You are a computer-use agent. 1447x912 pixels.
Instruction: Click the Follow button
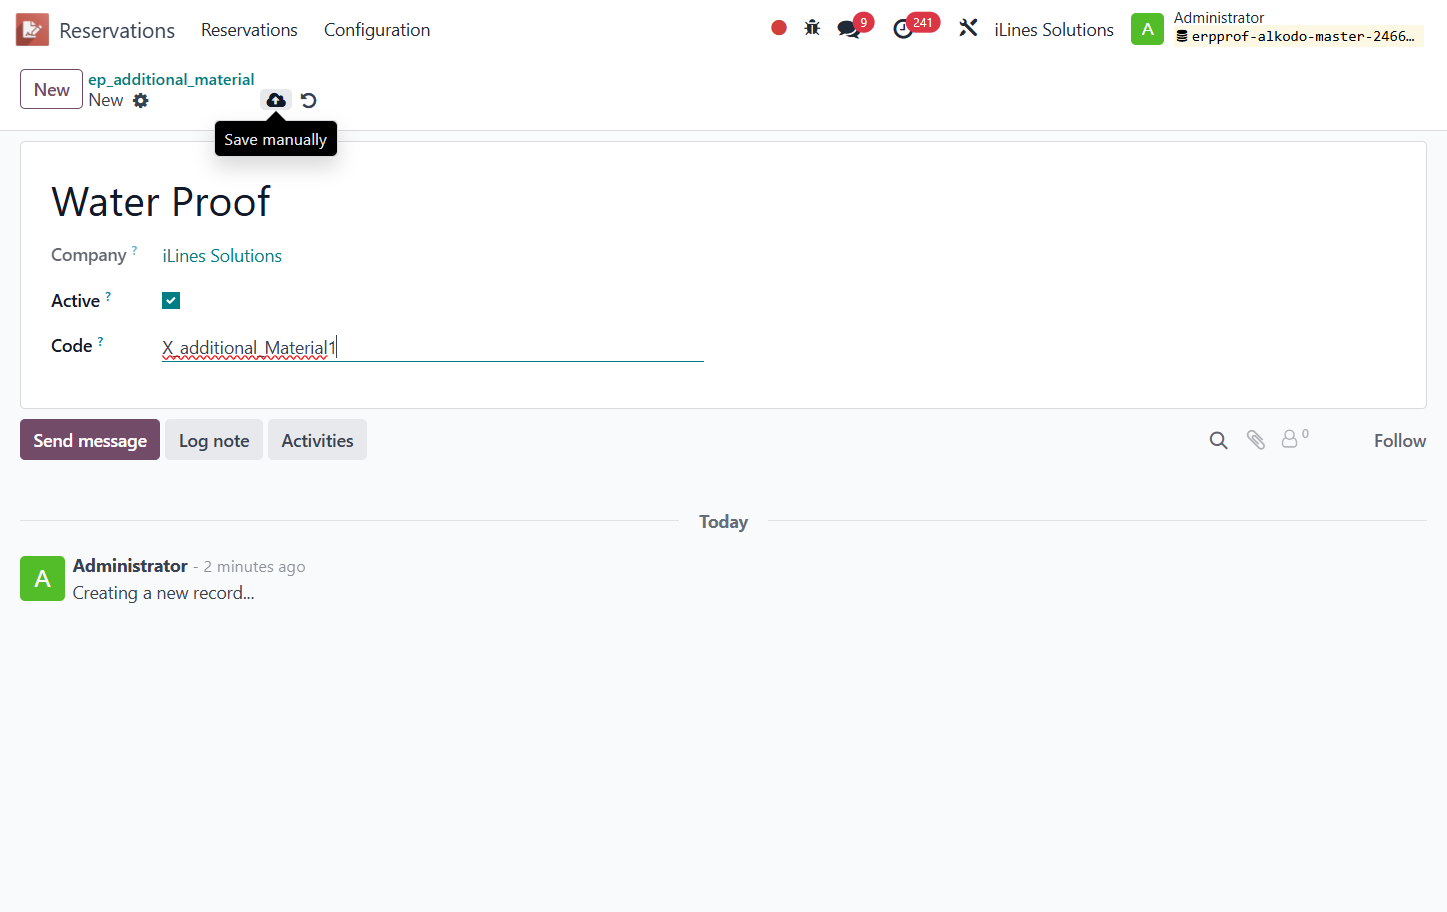(x=1400, y=440)
